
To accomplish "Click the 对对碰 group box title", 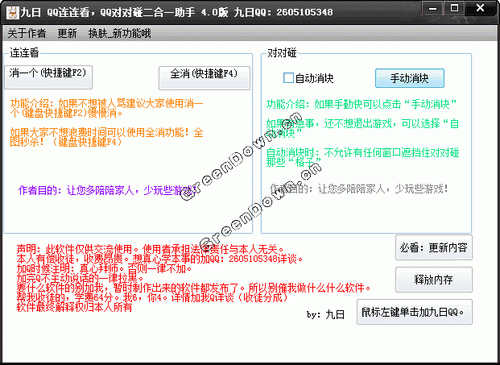I will point(282,53).
